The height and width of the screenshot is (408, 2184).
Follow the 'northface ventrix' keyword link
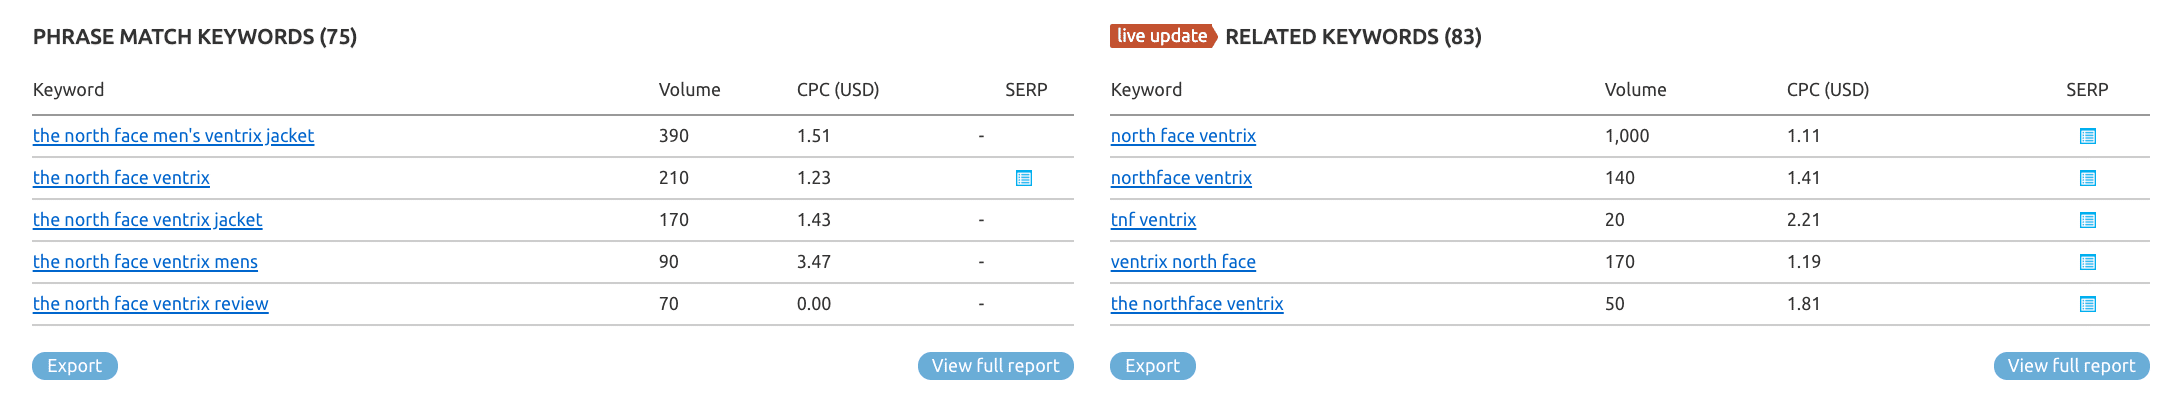tap(1181, 178)
